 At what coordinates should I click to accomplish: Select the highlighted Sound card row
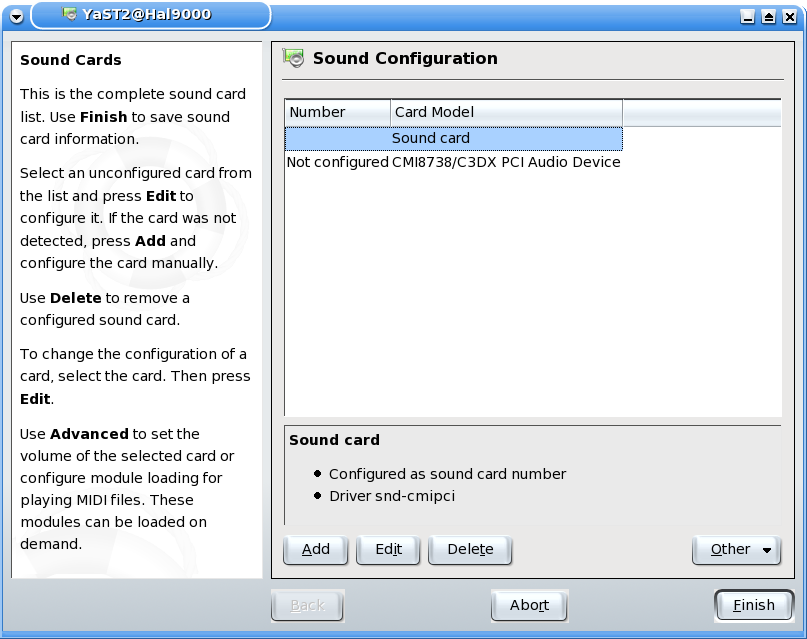pos(453,138)
